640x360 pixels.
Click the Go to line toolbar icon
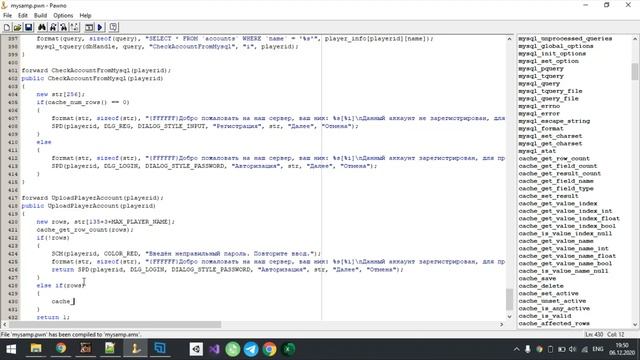[74, 27]
